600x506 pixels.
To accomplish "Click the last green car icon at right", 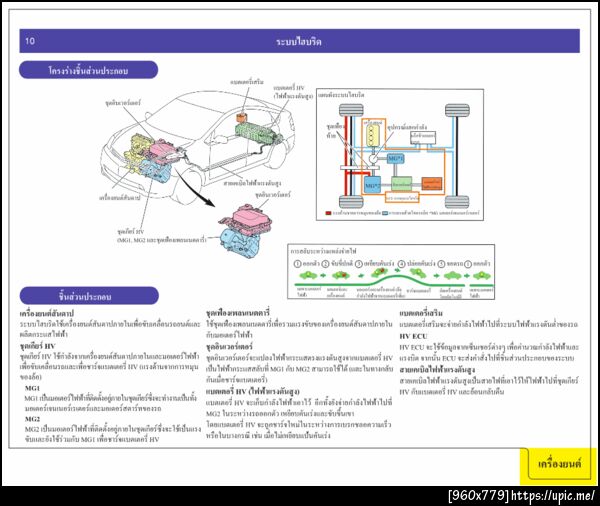I will point(482,275).
